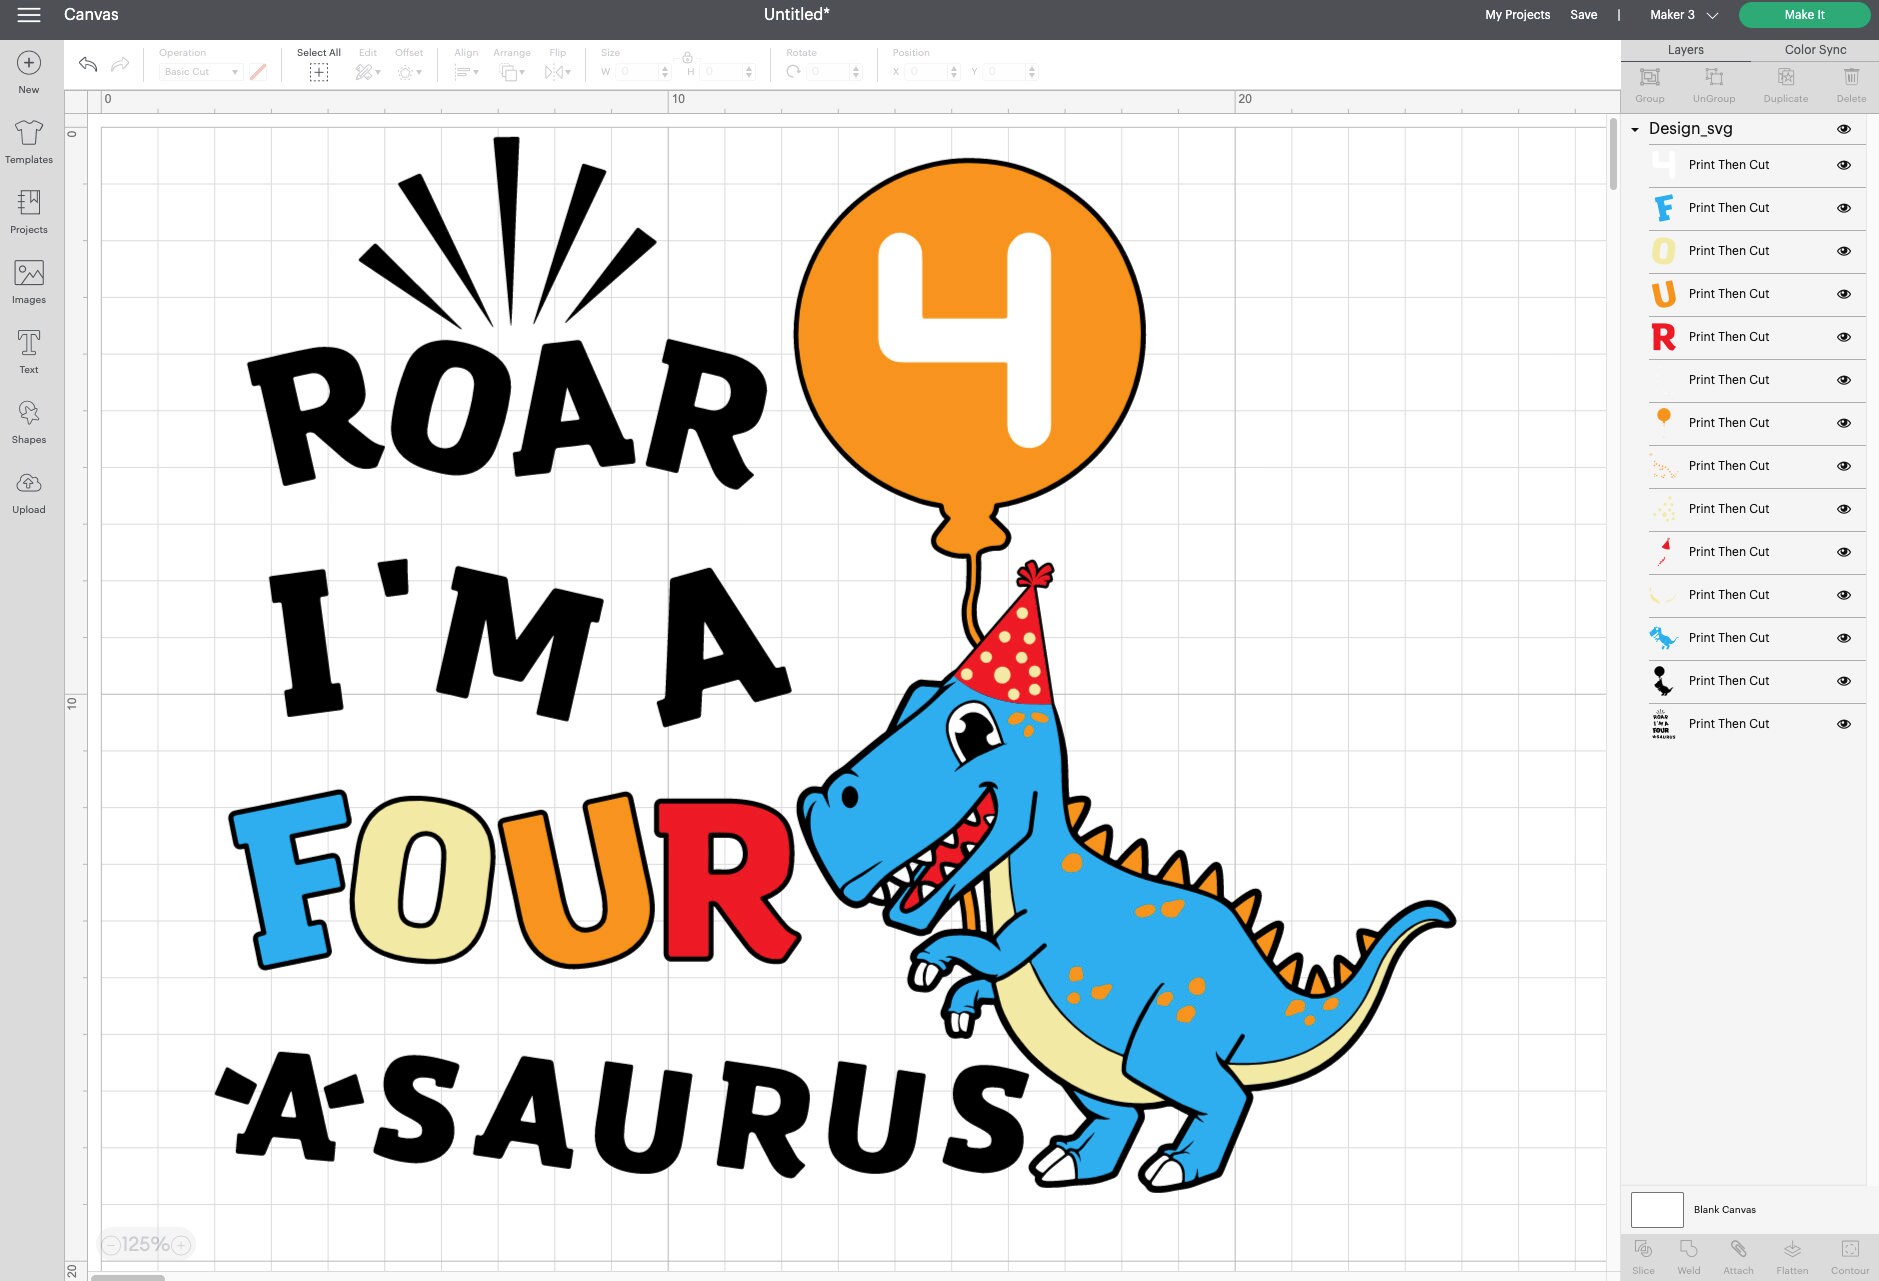Slice the selected layers
Image resolution: width=1879 pixels, height=1281 pixels.
1643,1255
